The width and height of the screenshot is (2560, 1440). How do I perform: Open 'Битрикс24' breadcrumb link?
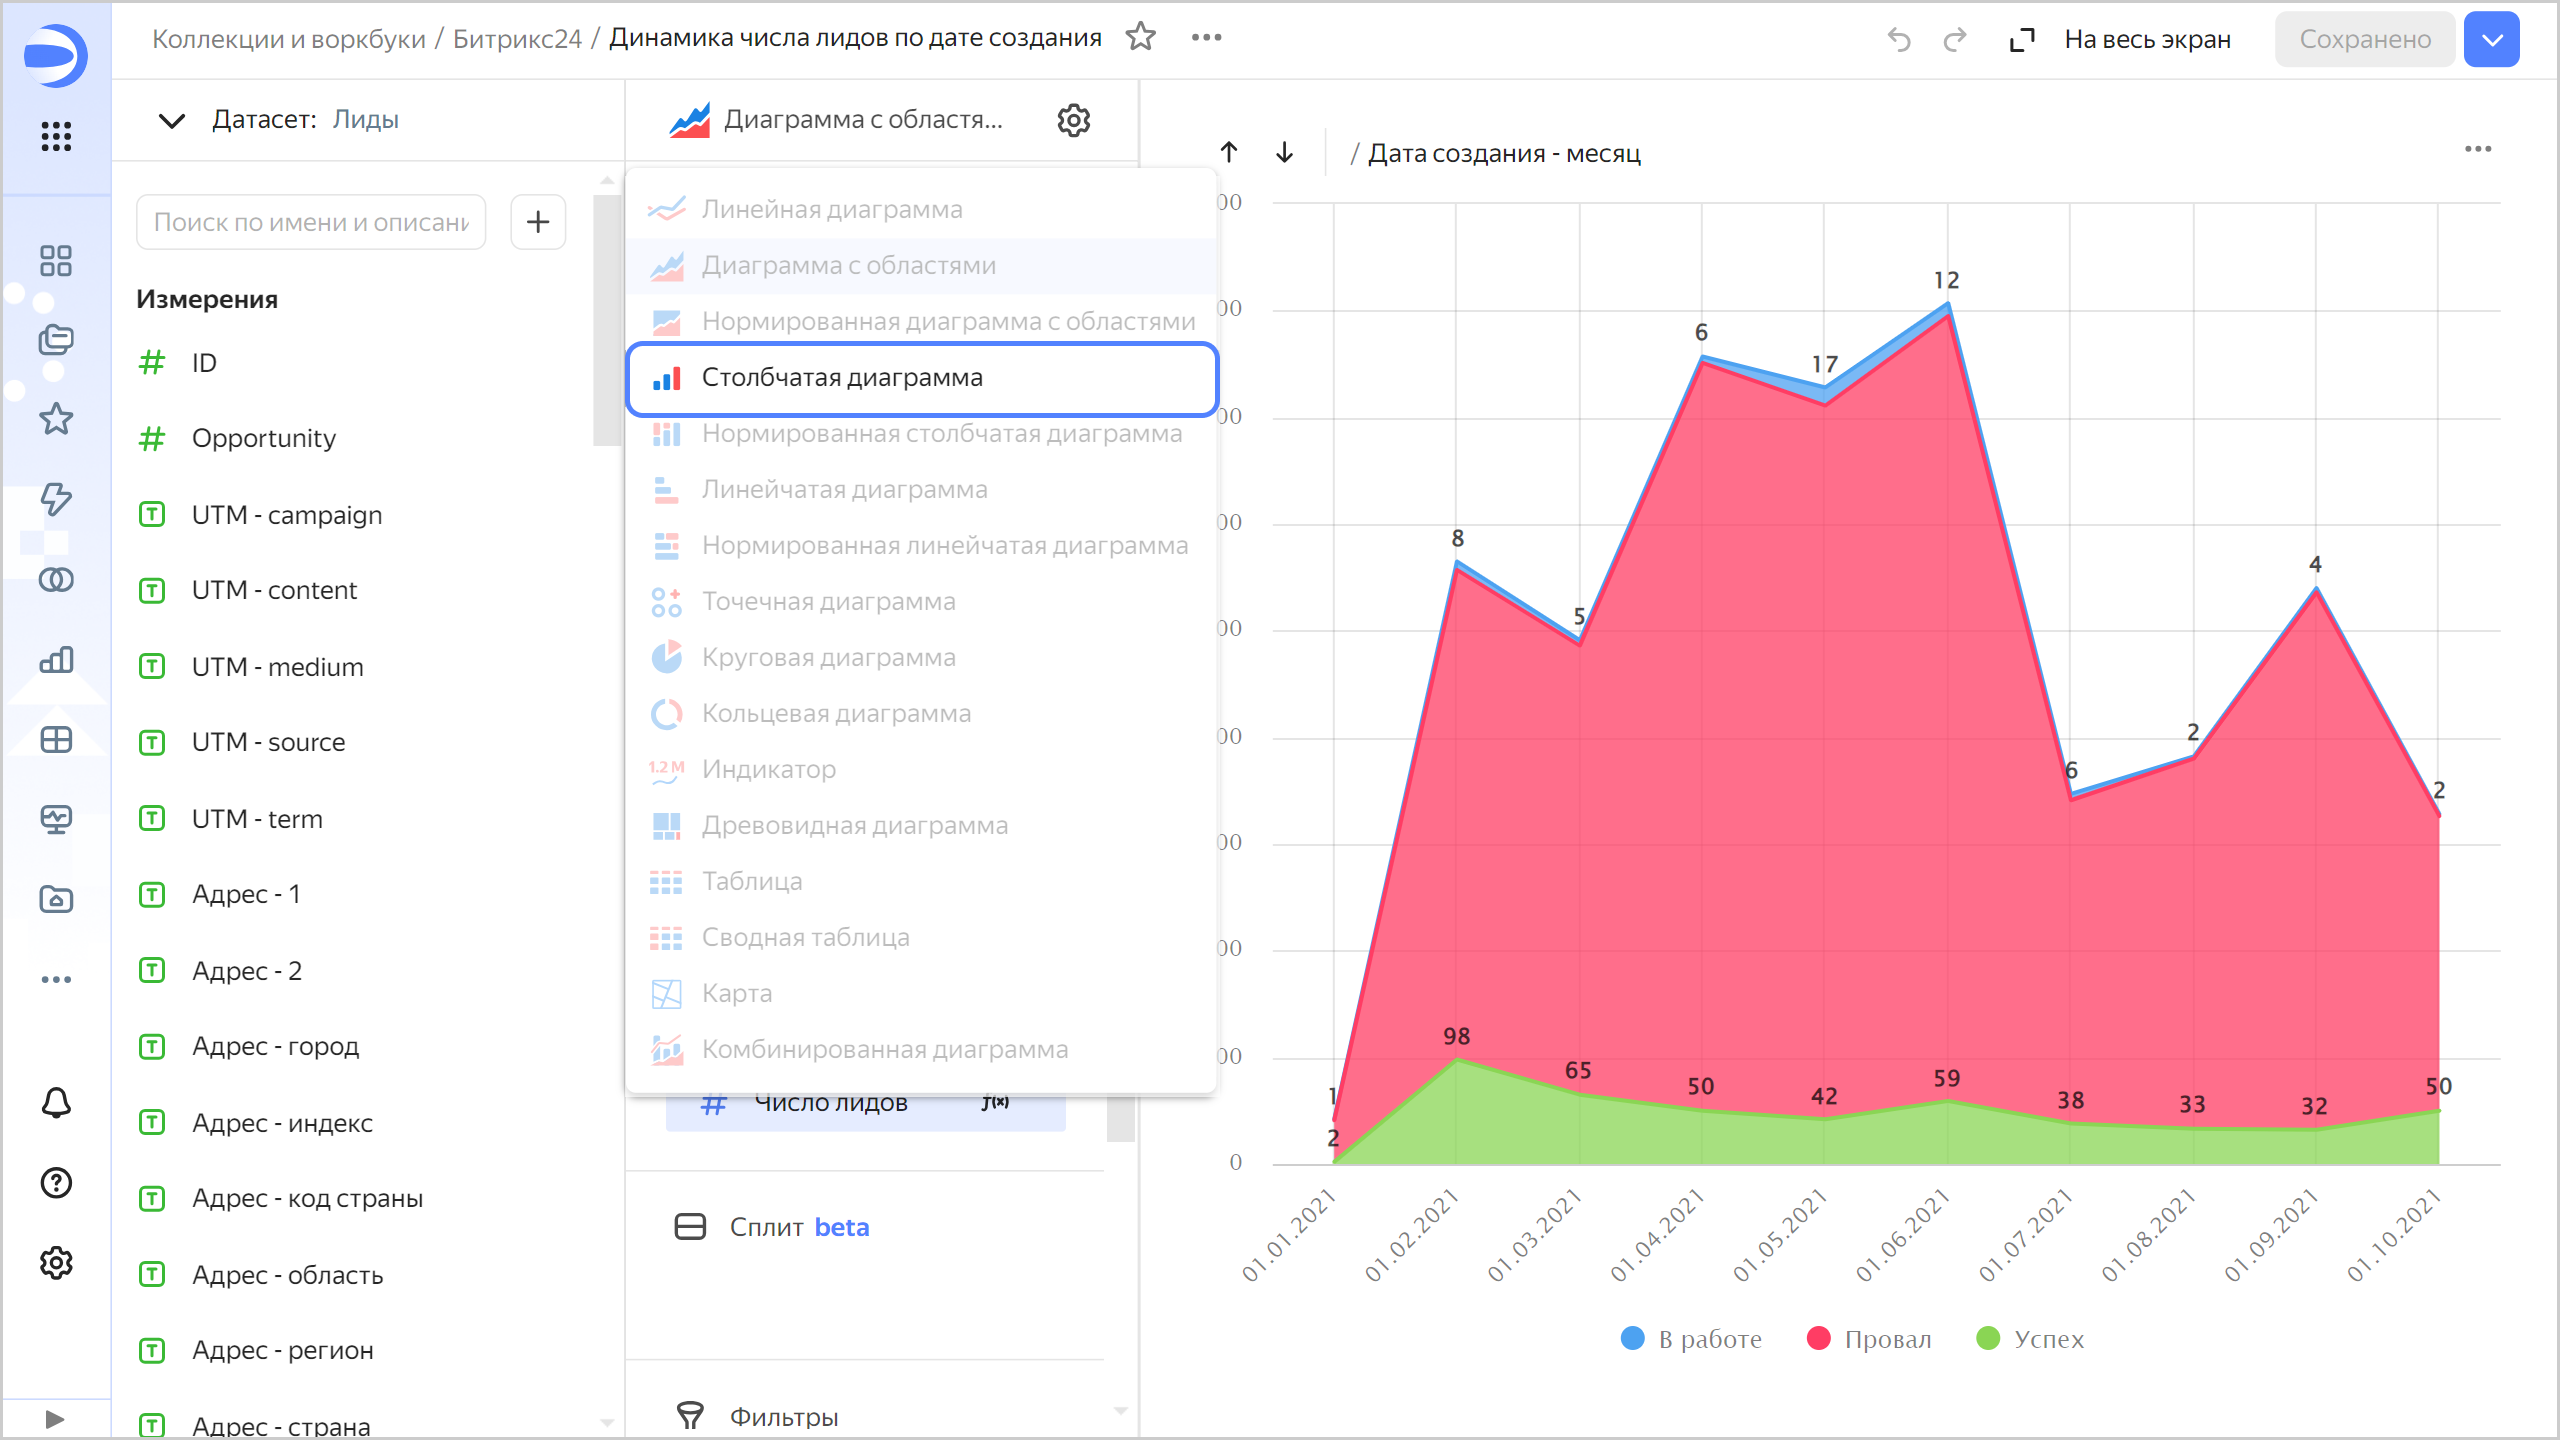[517, 38]
